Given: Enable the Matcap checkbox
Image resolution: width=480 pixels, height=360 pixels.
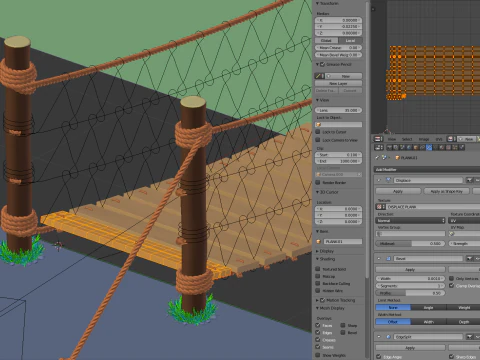Looking at the screenshot, I should tap(318, 276).
